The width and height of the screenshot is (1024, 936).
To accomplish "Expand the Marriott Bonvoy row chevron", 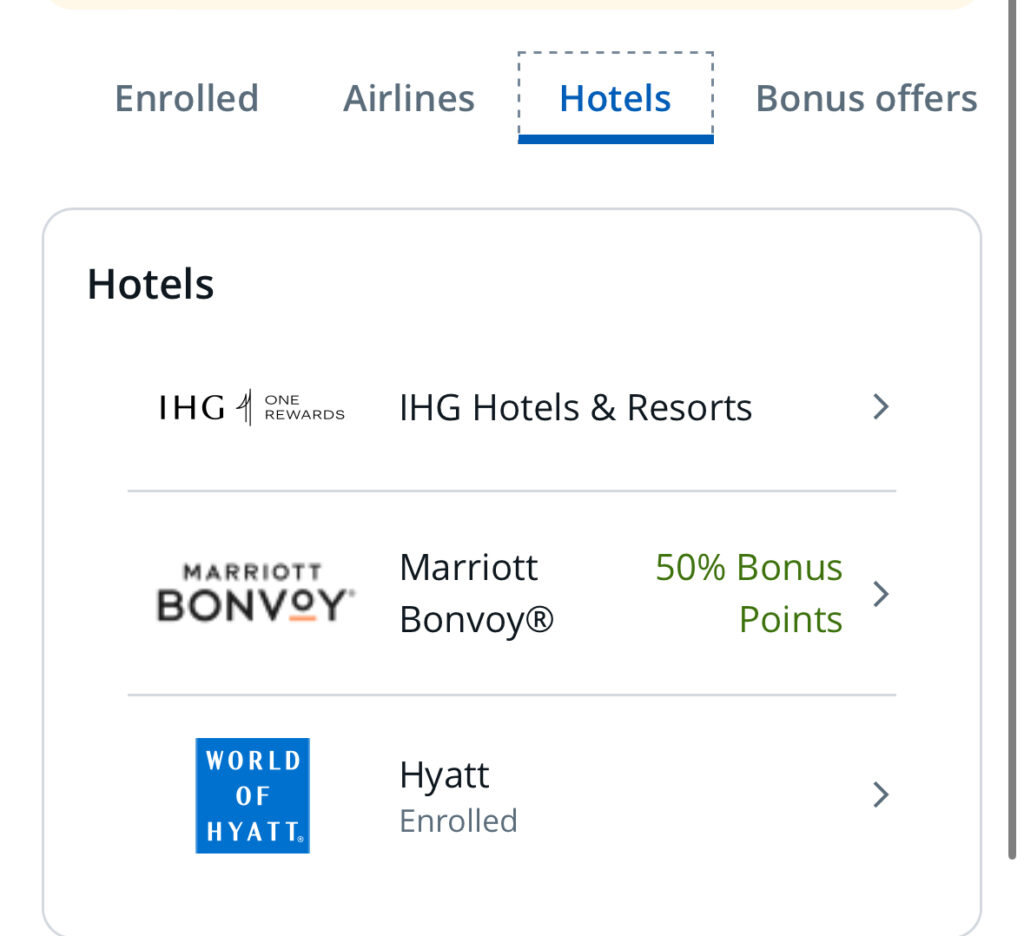I will (x=881, y=594).
